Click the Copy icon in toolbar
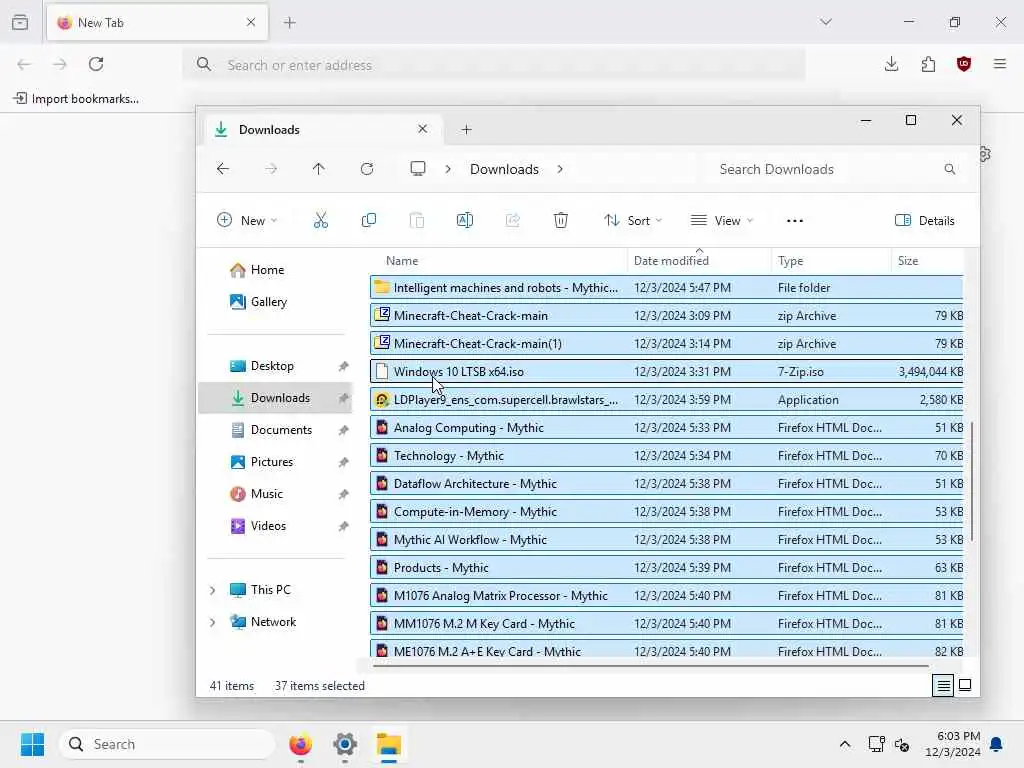The image size is (1024, 768). click(x=369, y=221)
